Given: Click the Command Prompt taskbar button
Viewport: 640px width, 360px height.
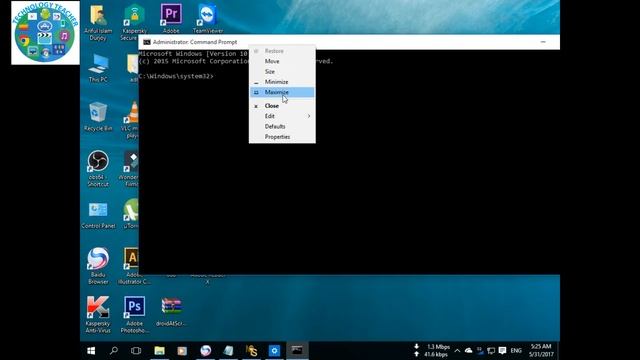Looking at the screenshot, I should click(297, 351).
